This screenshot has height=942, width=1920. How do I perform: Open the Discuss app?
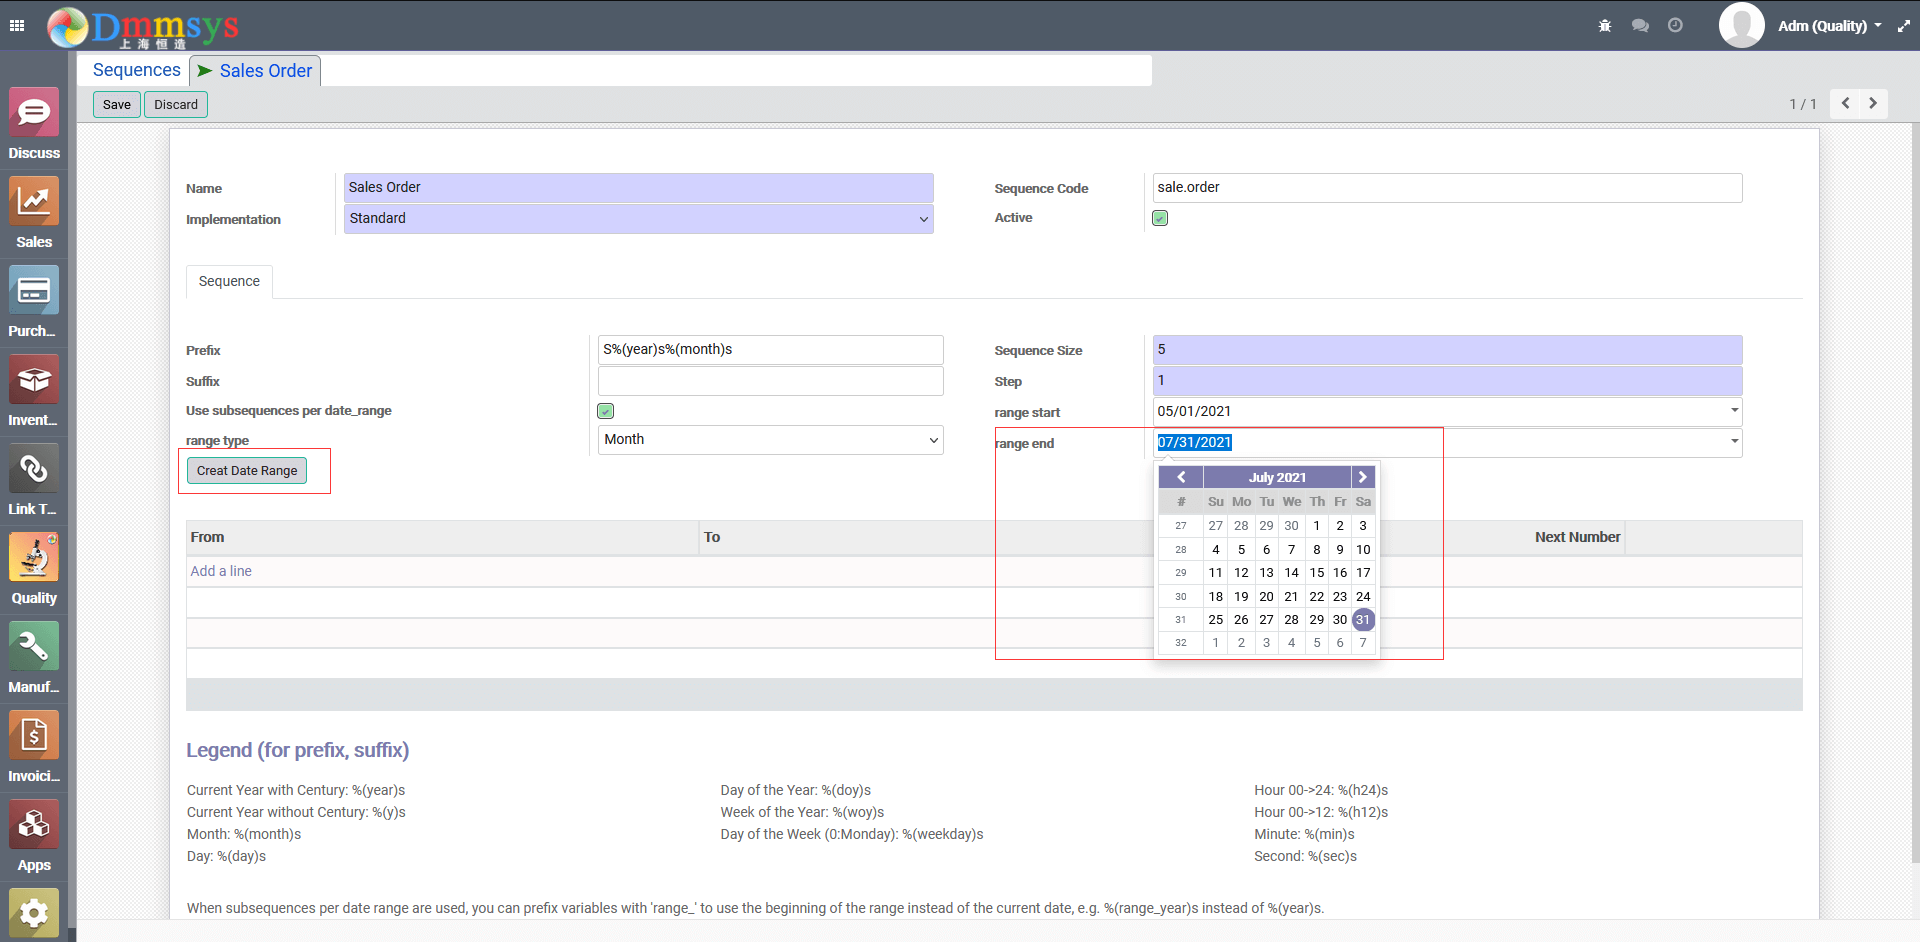click(34, 124)
